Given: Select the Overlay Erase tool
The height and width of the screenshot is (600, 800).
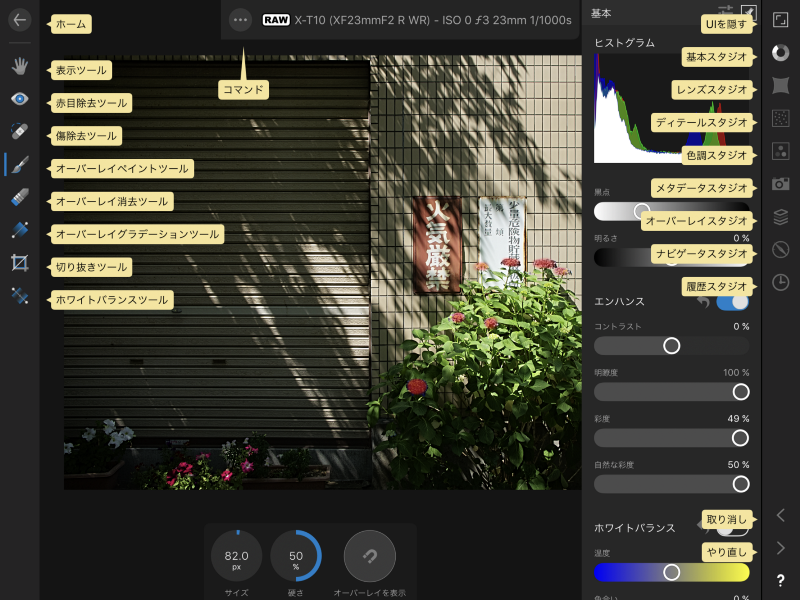Looking at the screenshot, I should (x=19, y=197).
